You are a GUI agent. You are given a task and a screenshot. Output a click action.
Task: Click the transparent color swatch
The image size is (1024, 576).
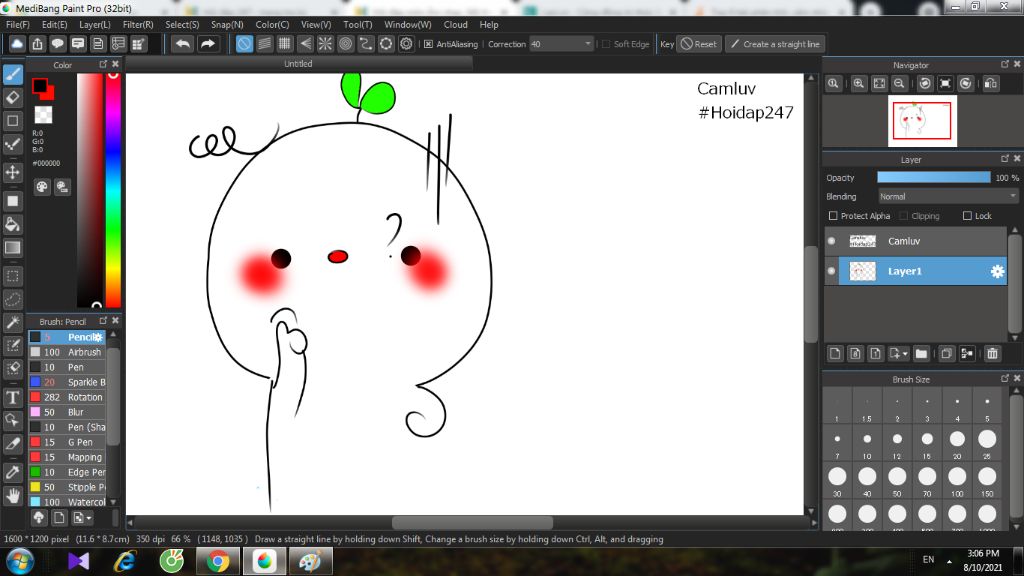(43, 115)
